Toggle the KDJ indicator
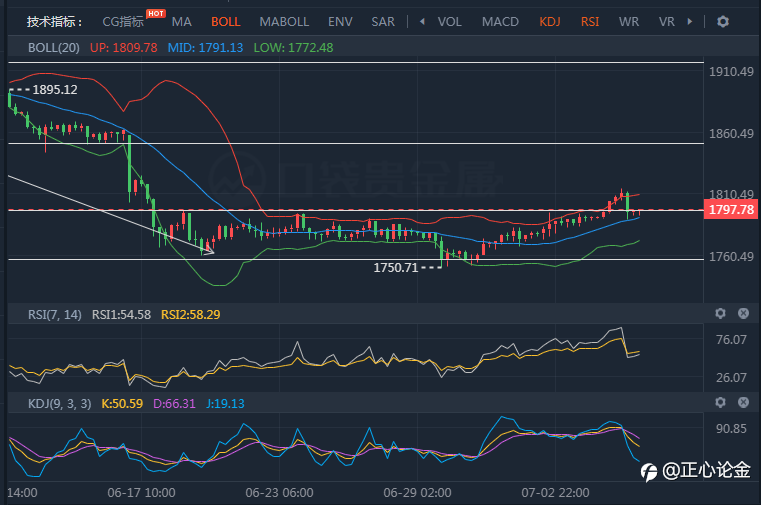Screen dimensions: 761x505 click(550, 22)
